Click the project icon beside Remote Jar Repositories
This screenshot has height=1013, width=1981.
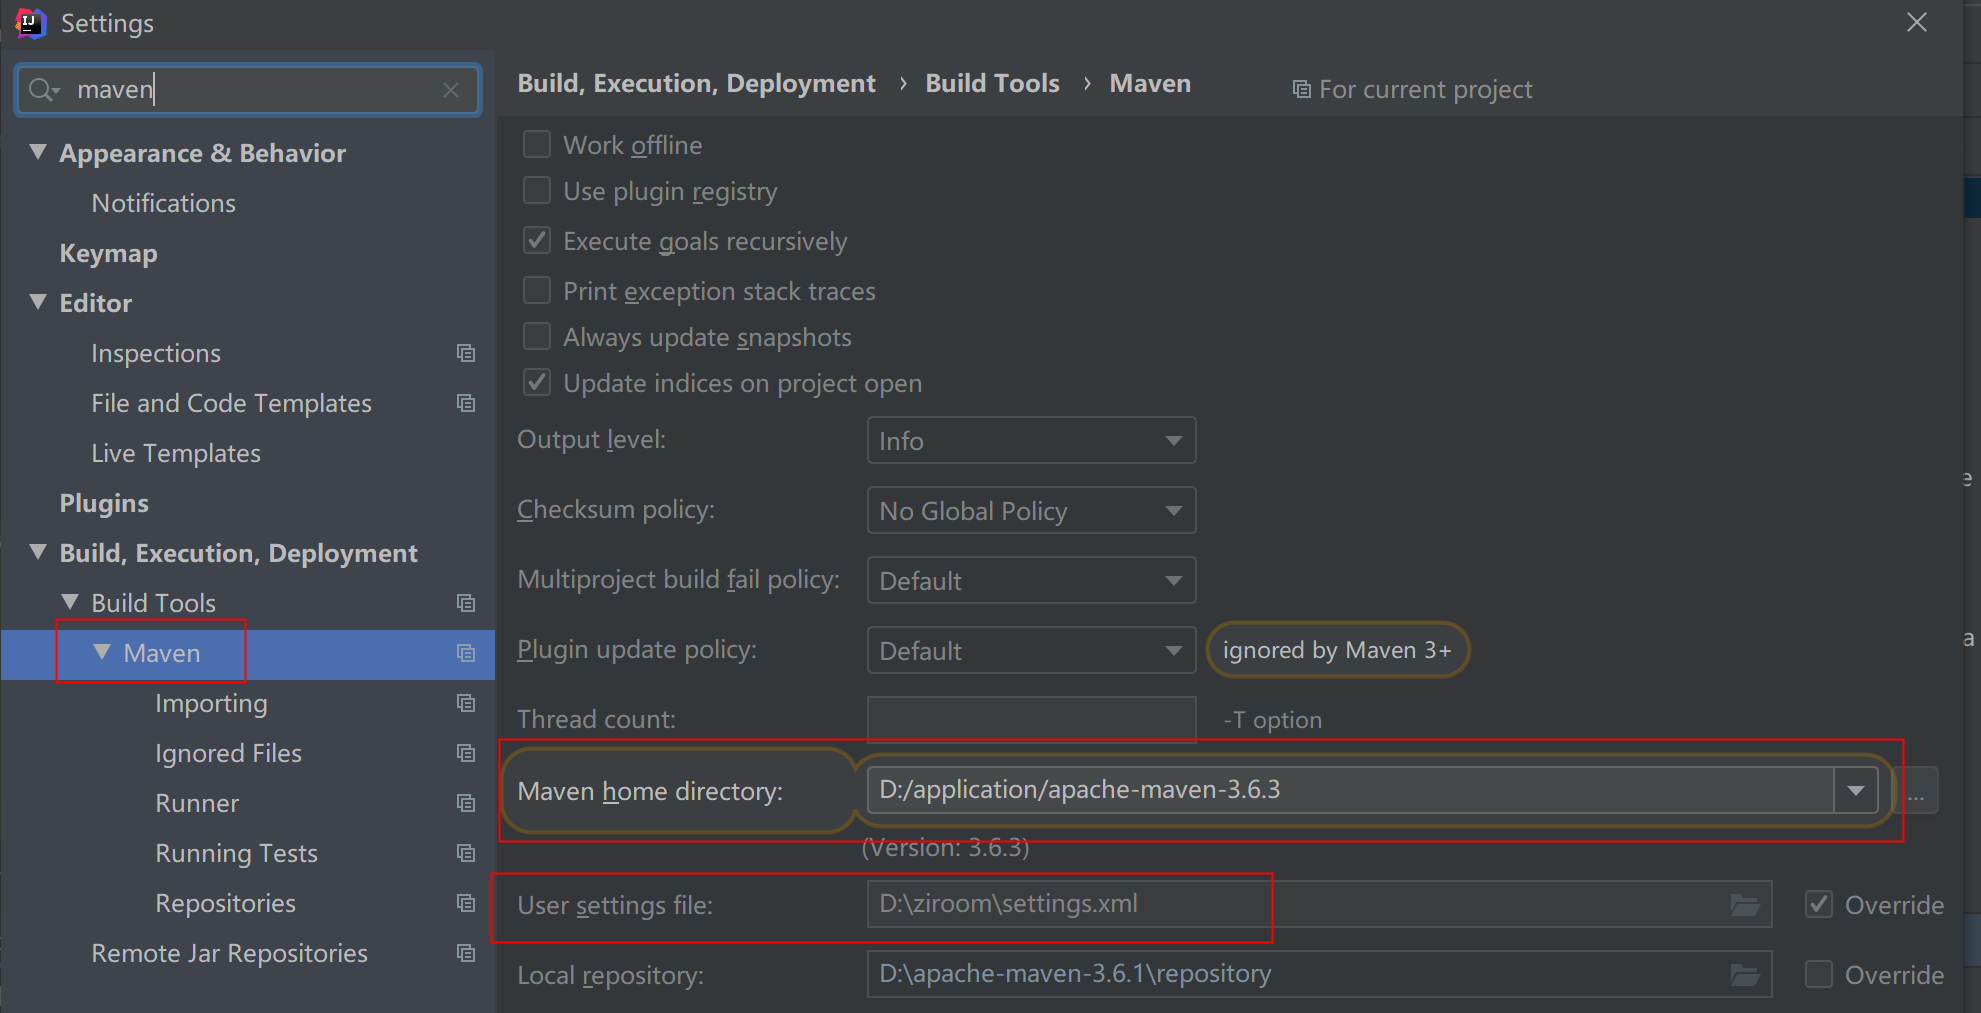(466, 953)
